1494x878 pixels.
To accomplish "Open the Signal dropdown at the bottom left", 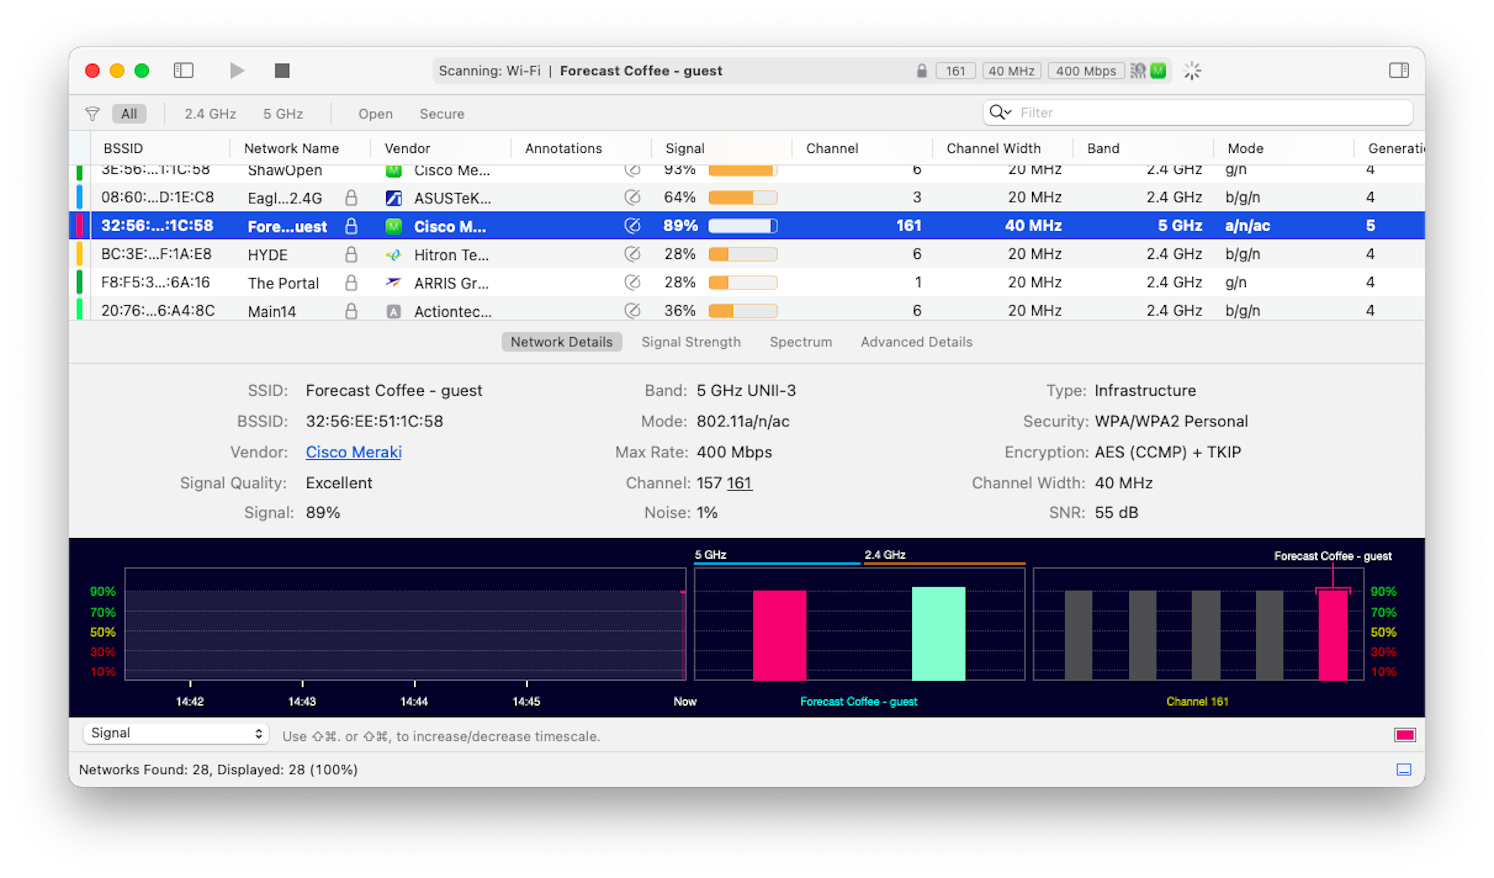I will click(x=176, y=733).
